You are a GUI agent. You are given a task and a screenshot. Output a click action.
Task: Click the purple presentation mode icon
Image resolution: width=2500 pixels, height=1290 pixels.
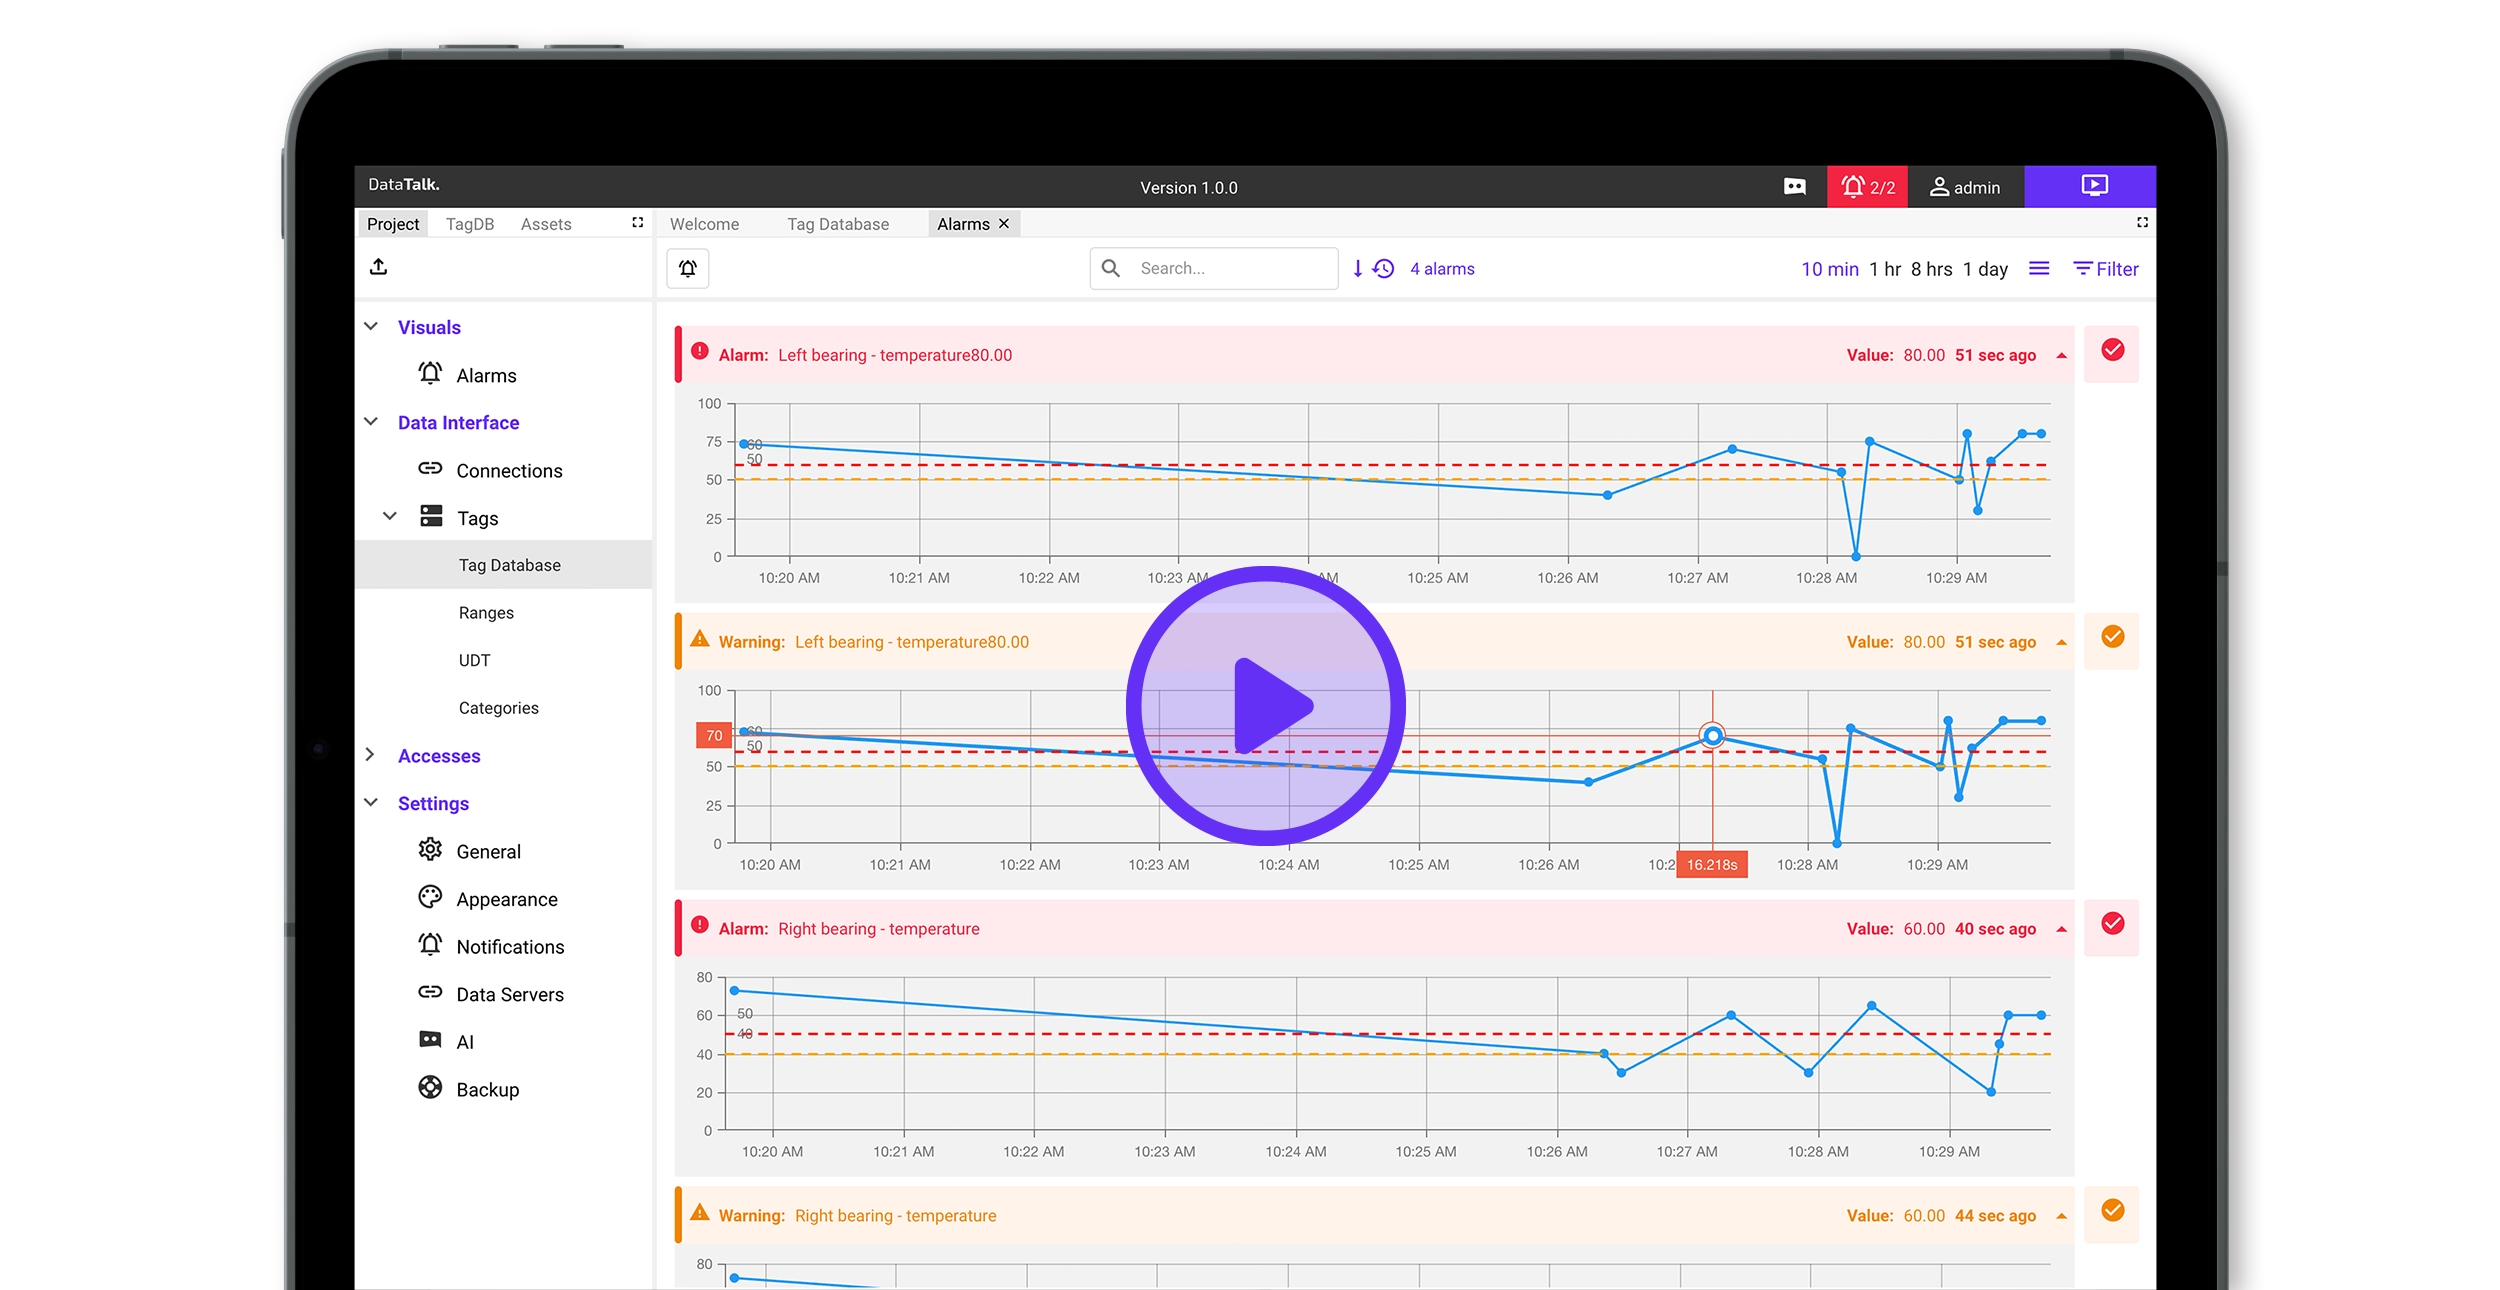click(x=2094, y=186)
